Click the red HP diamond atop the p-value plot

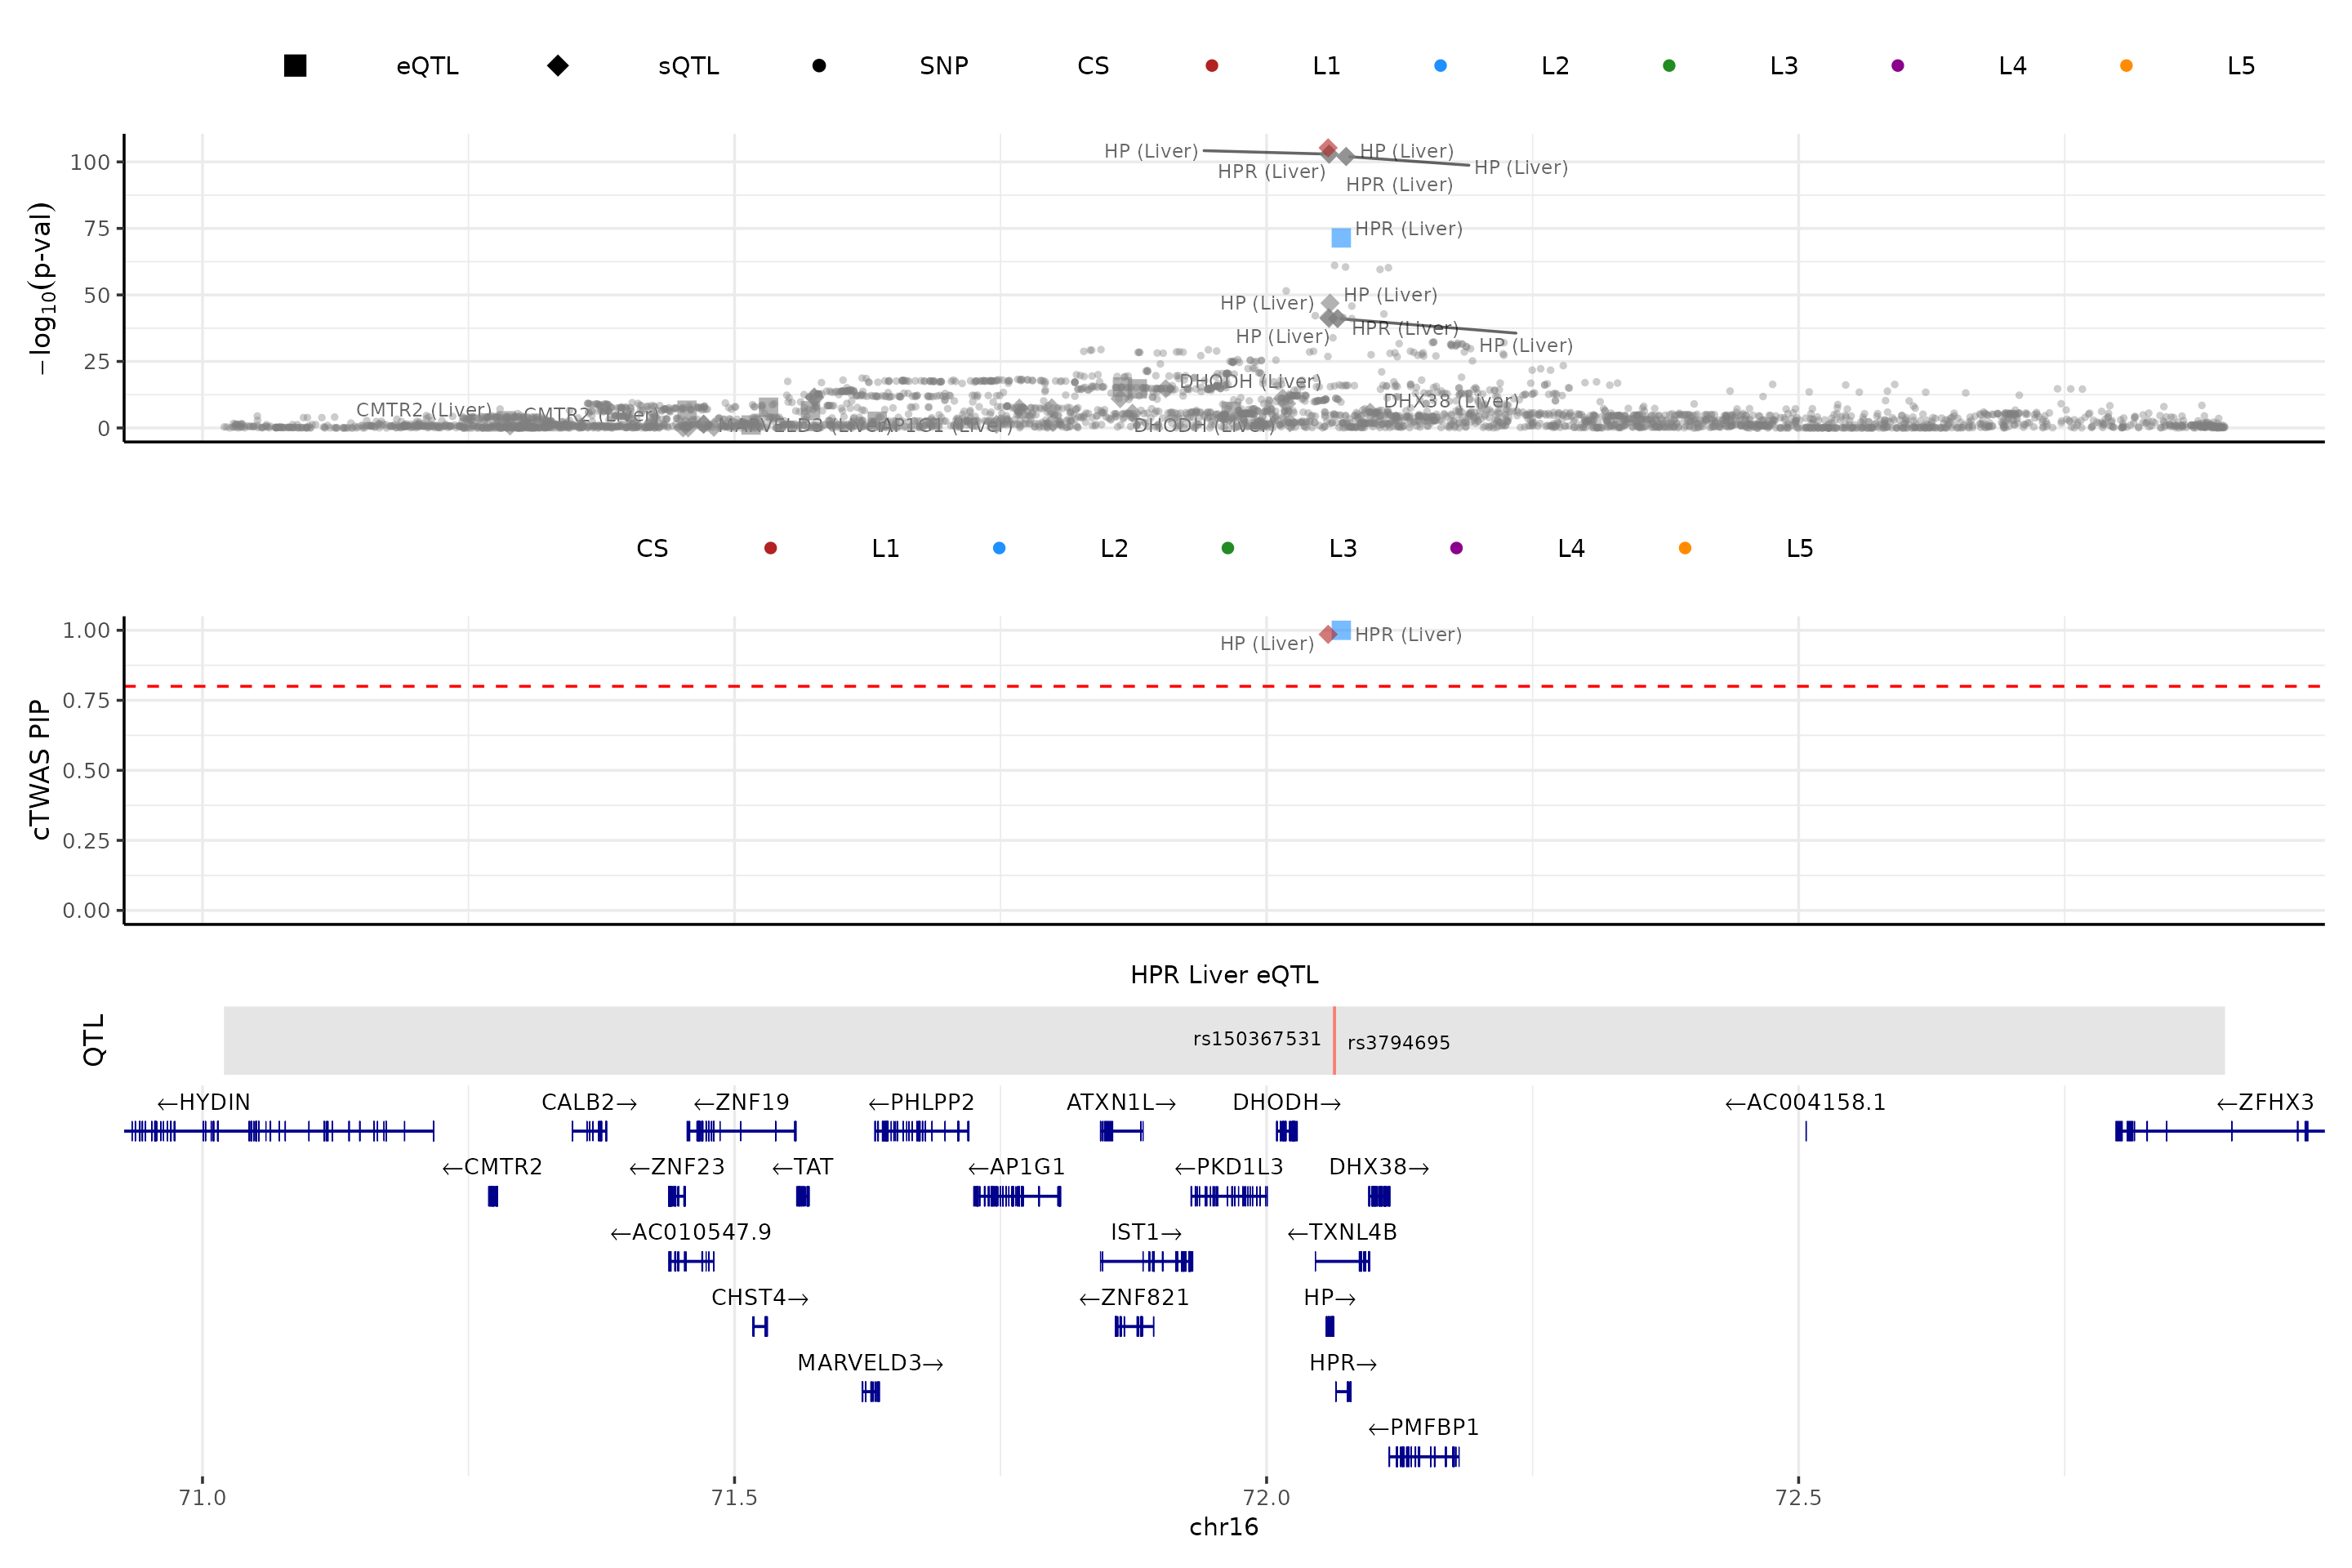(1328, 149)
